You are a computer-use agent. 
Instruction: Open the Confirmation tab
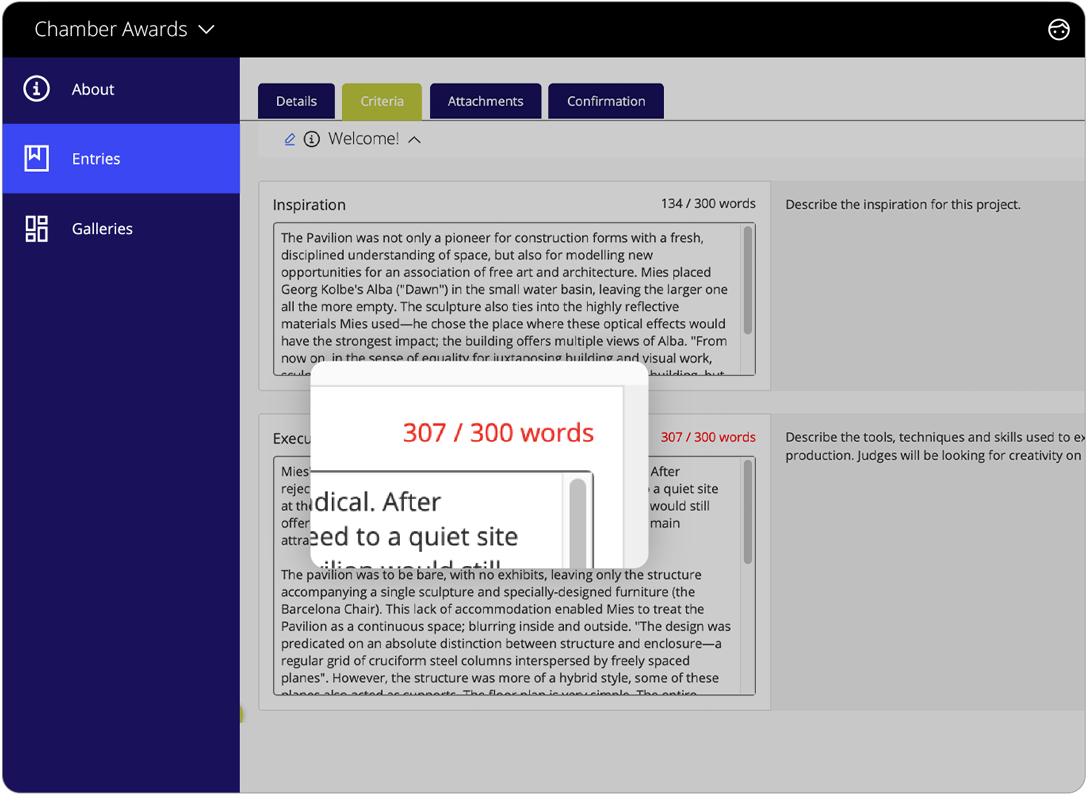coord(605,100)
